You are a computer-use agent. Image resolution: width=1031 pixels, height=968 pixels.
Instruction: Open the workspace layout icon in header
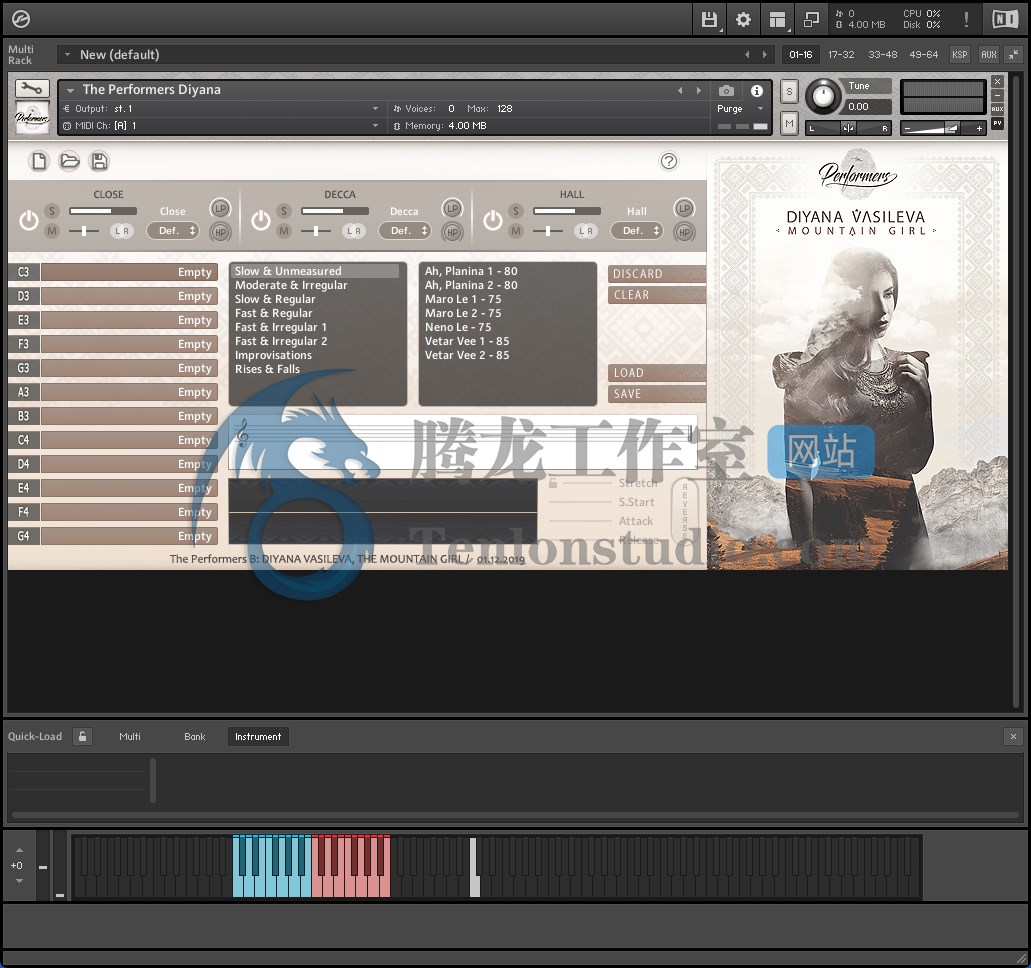pyautogui.click(x=777, y=20)
